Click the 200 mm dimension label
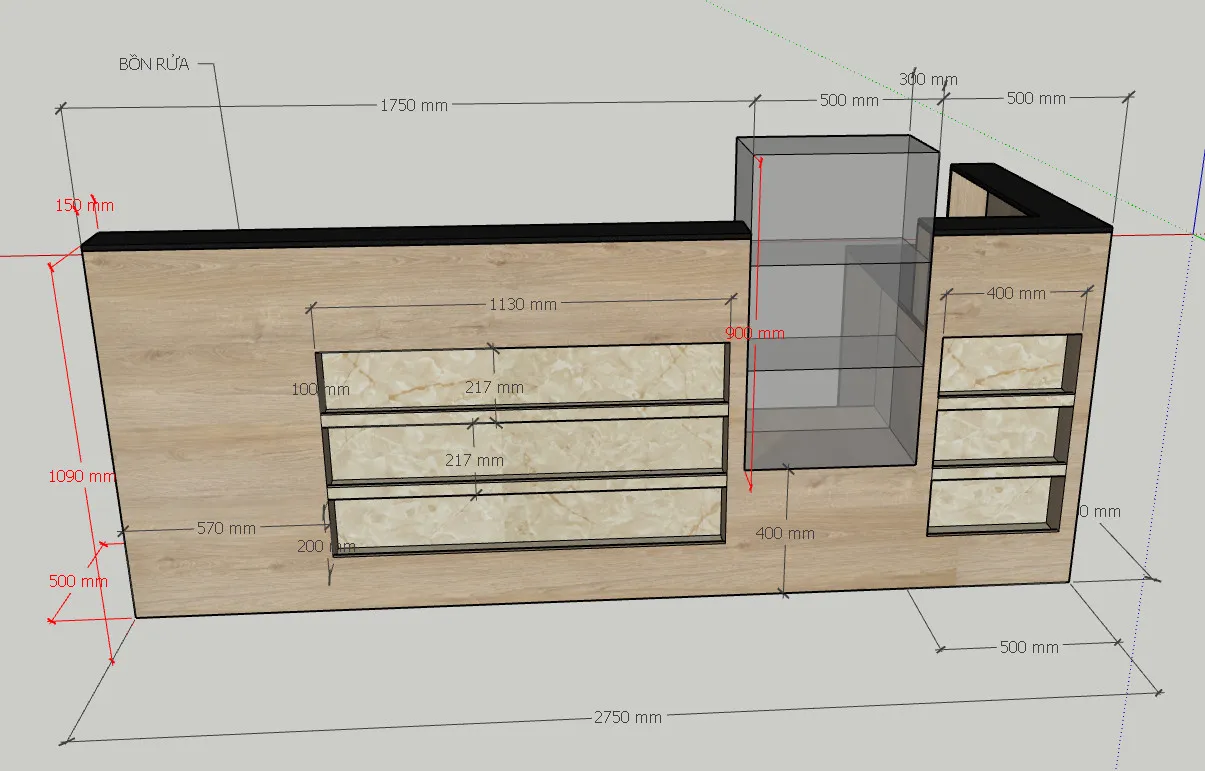This screenshot has width=1205, height=771. (x=325, y=546)
